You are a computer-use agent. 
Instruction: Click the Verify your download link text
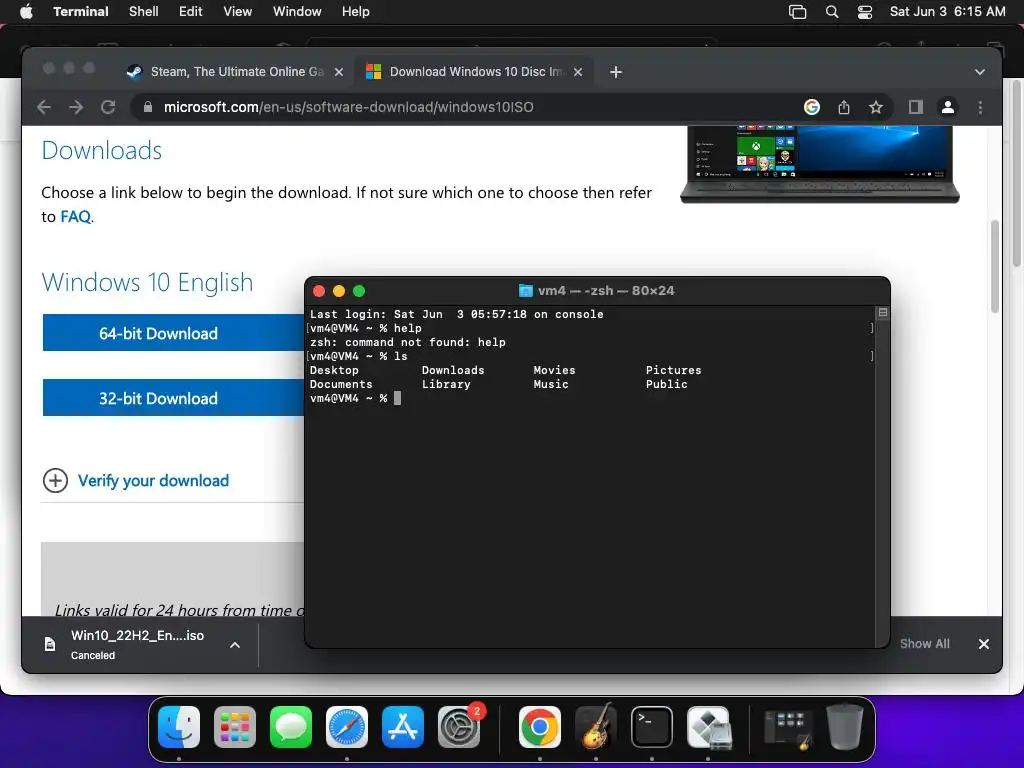(153, 481)
